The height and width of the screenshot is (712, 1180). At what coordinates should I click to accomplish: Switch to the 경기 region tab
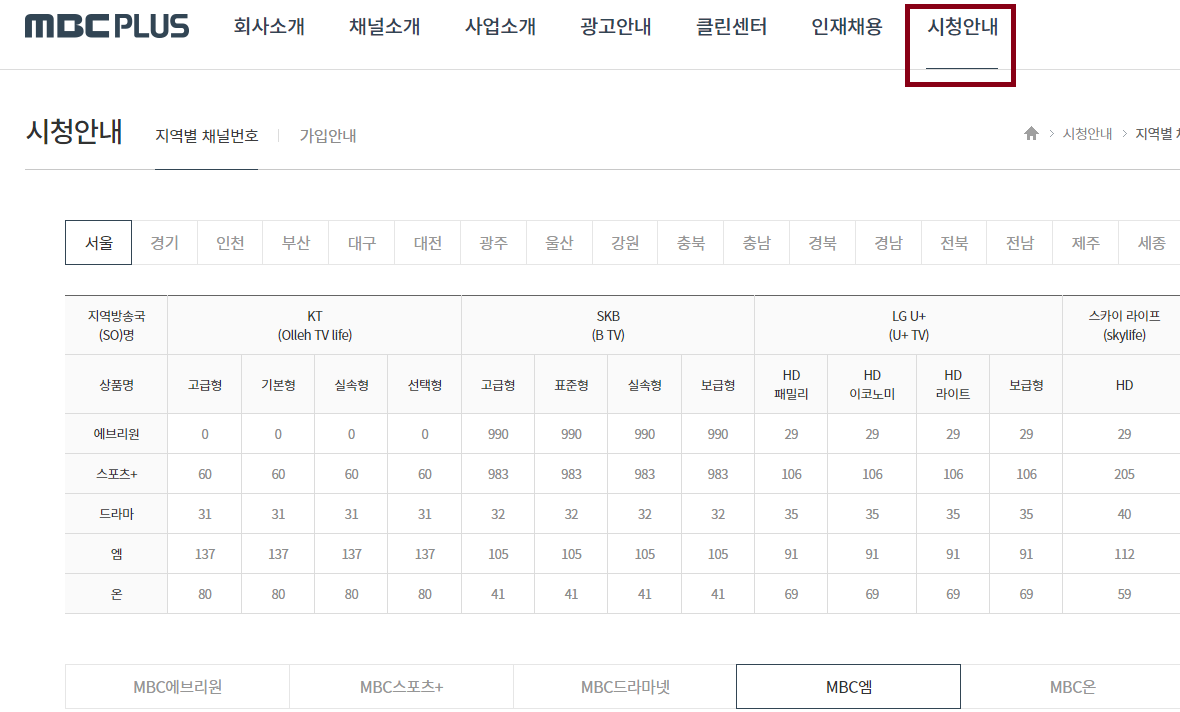click(163, 242)
